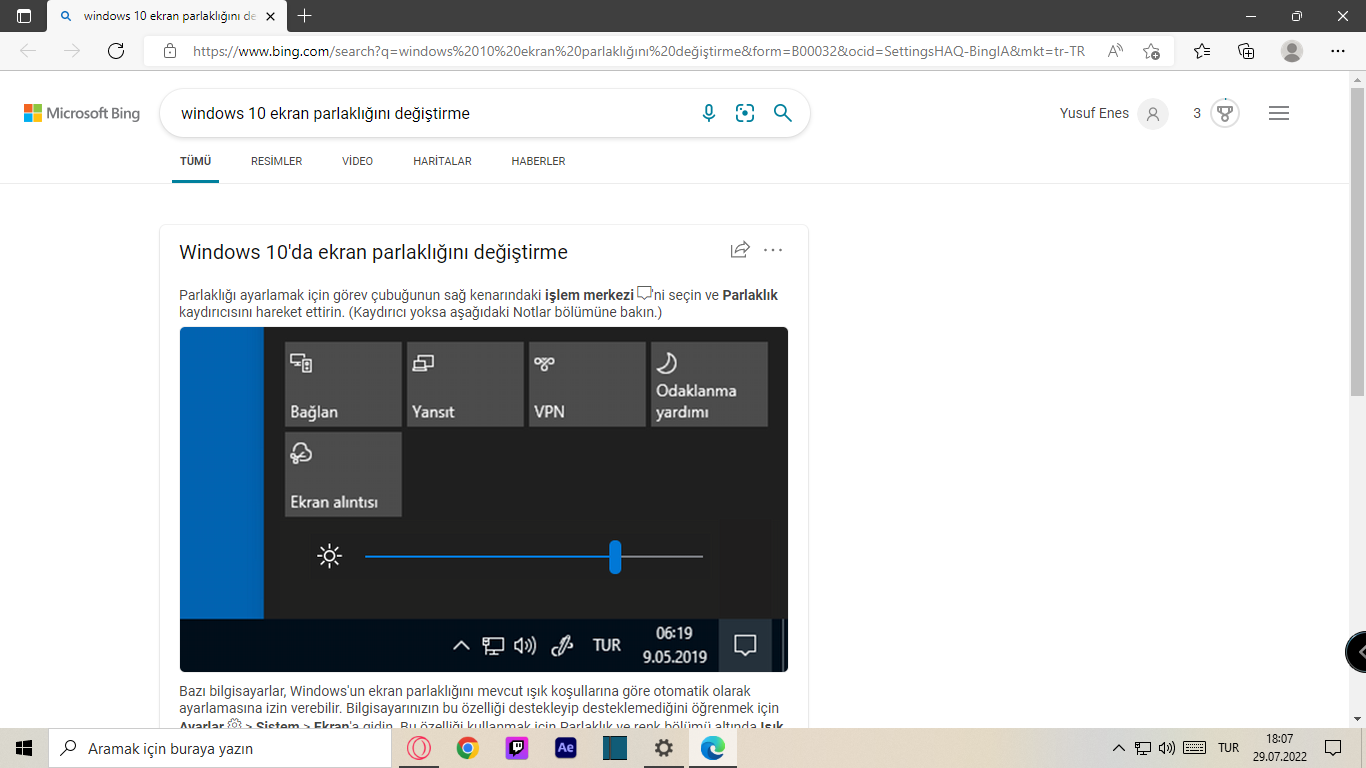
Task: Click the Bing search query text box
Action: pos(430,113)
